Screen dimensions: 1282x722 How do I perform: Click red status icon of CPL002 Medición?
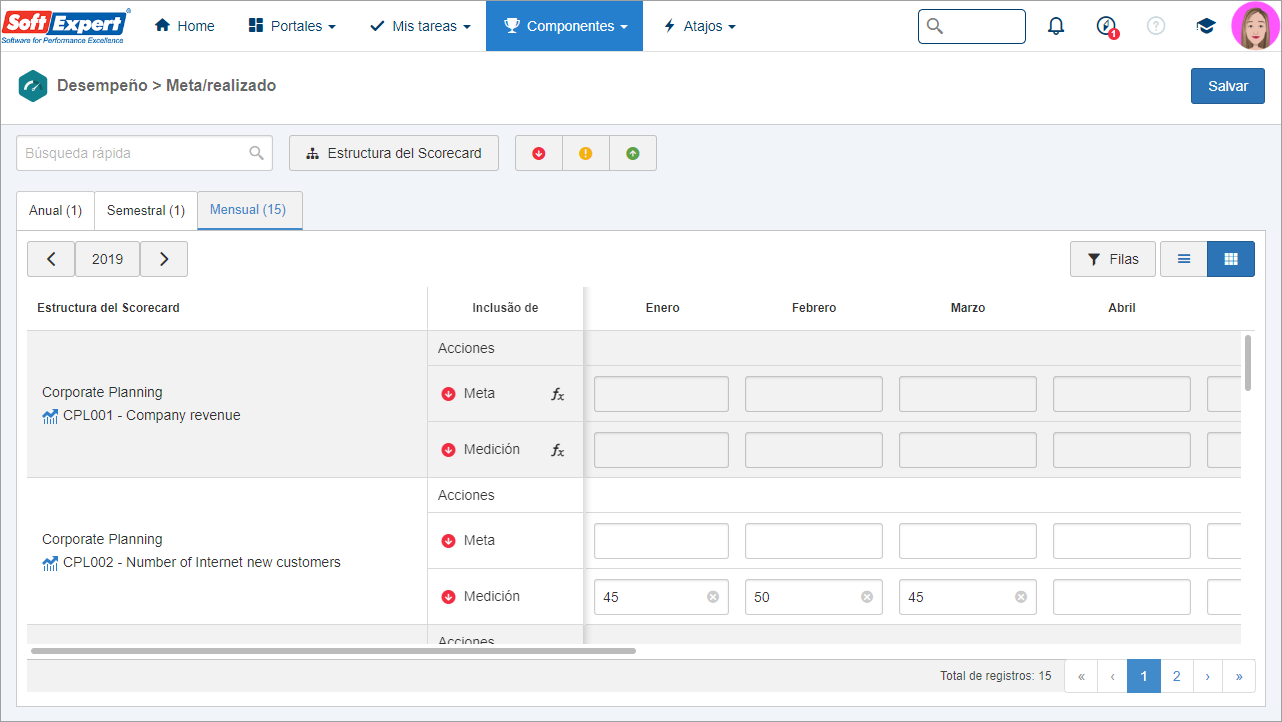click(448, 597)
